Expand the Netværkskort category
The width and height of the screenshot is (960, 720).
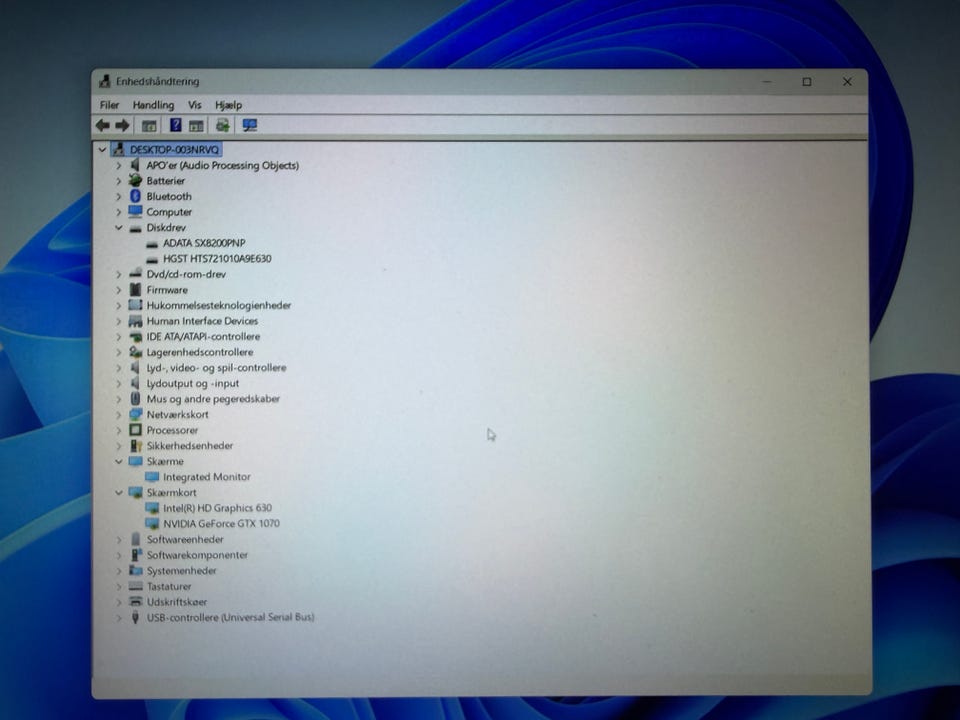click(x=119, y=414)
